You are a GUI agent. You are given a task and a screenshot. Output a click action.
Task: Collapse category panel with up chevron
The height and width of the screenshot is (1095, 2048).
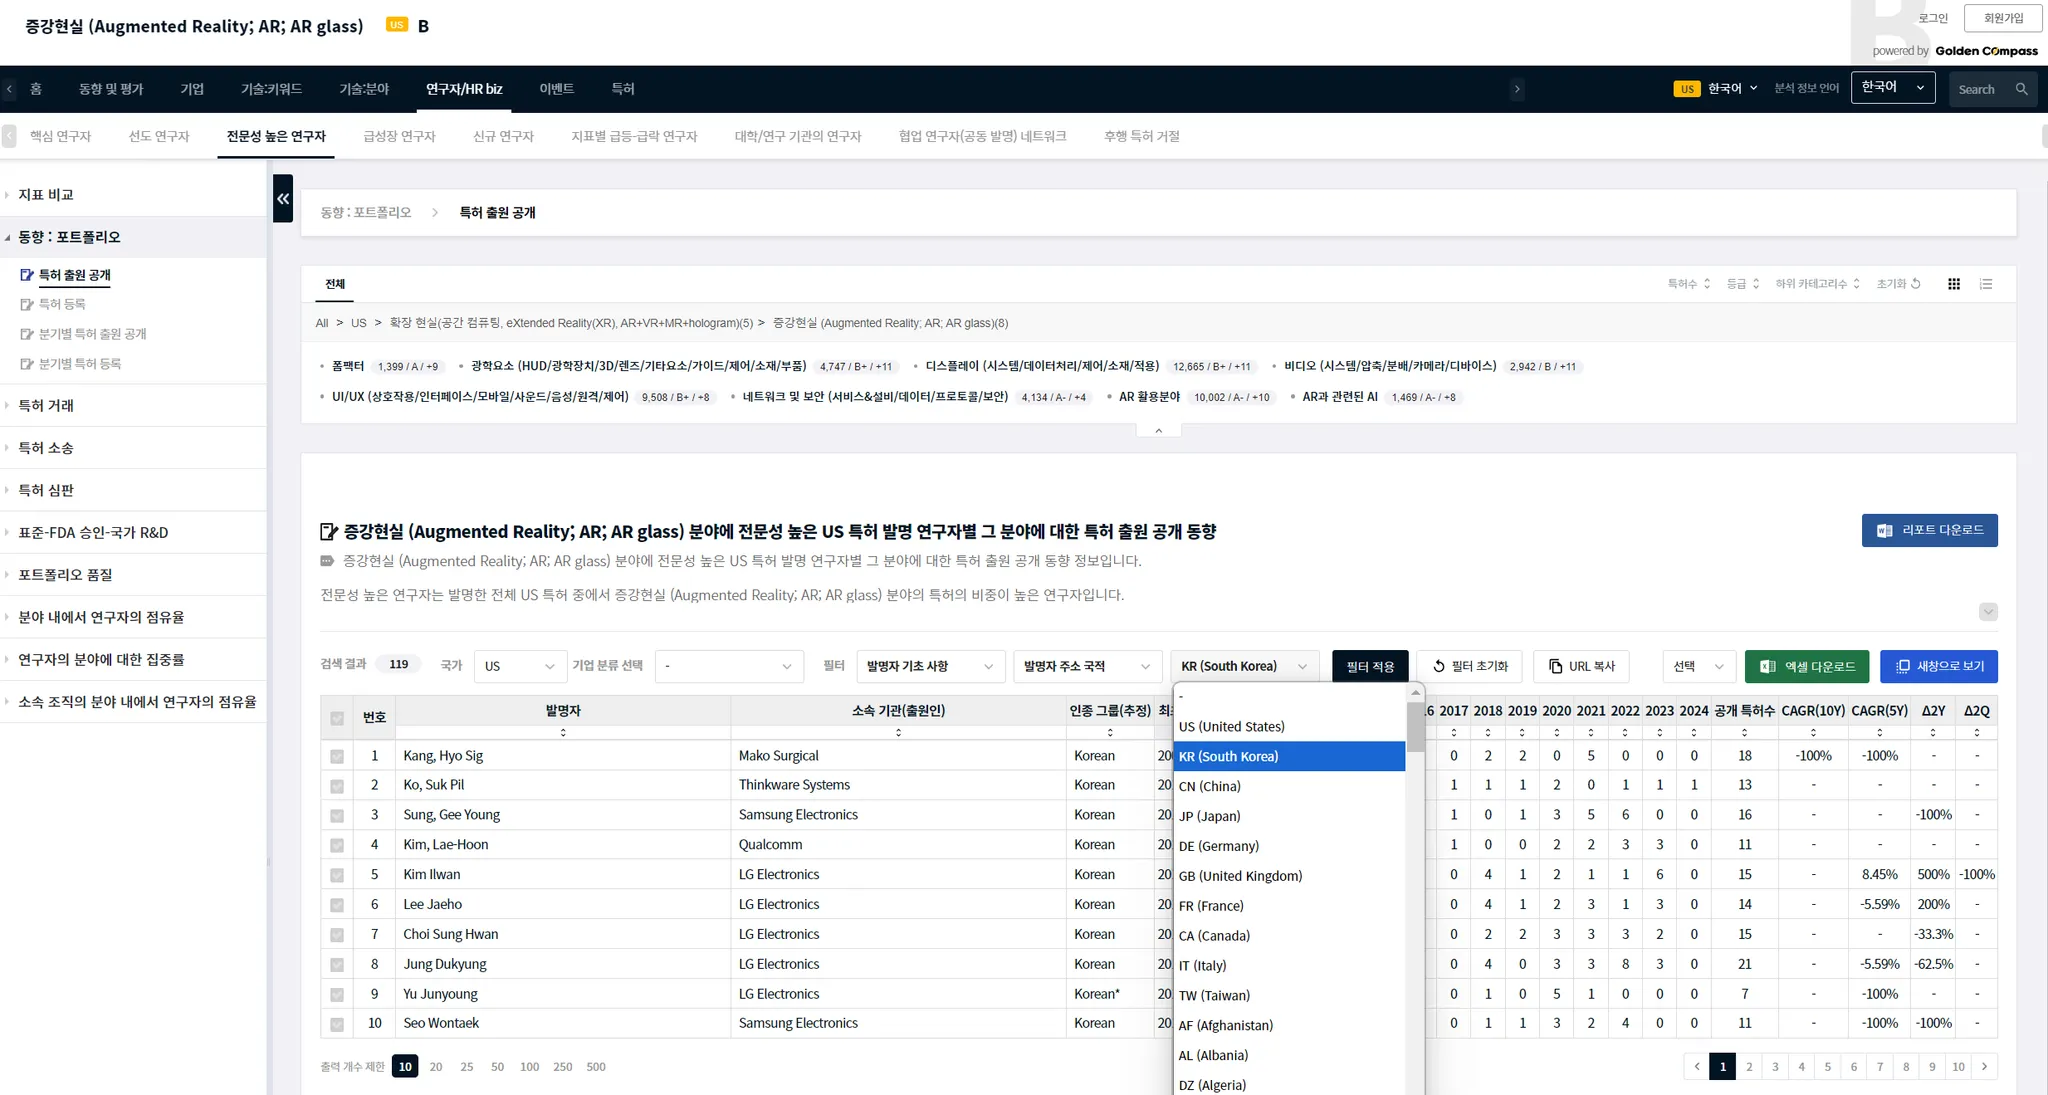click(x=1158, y=431)
